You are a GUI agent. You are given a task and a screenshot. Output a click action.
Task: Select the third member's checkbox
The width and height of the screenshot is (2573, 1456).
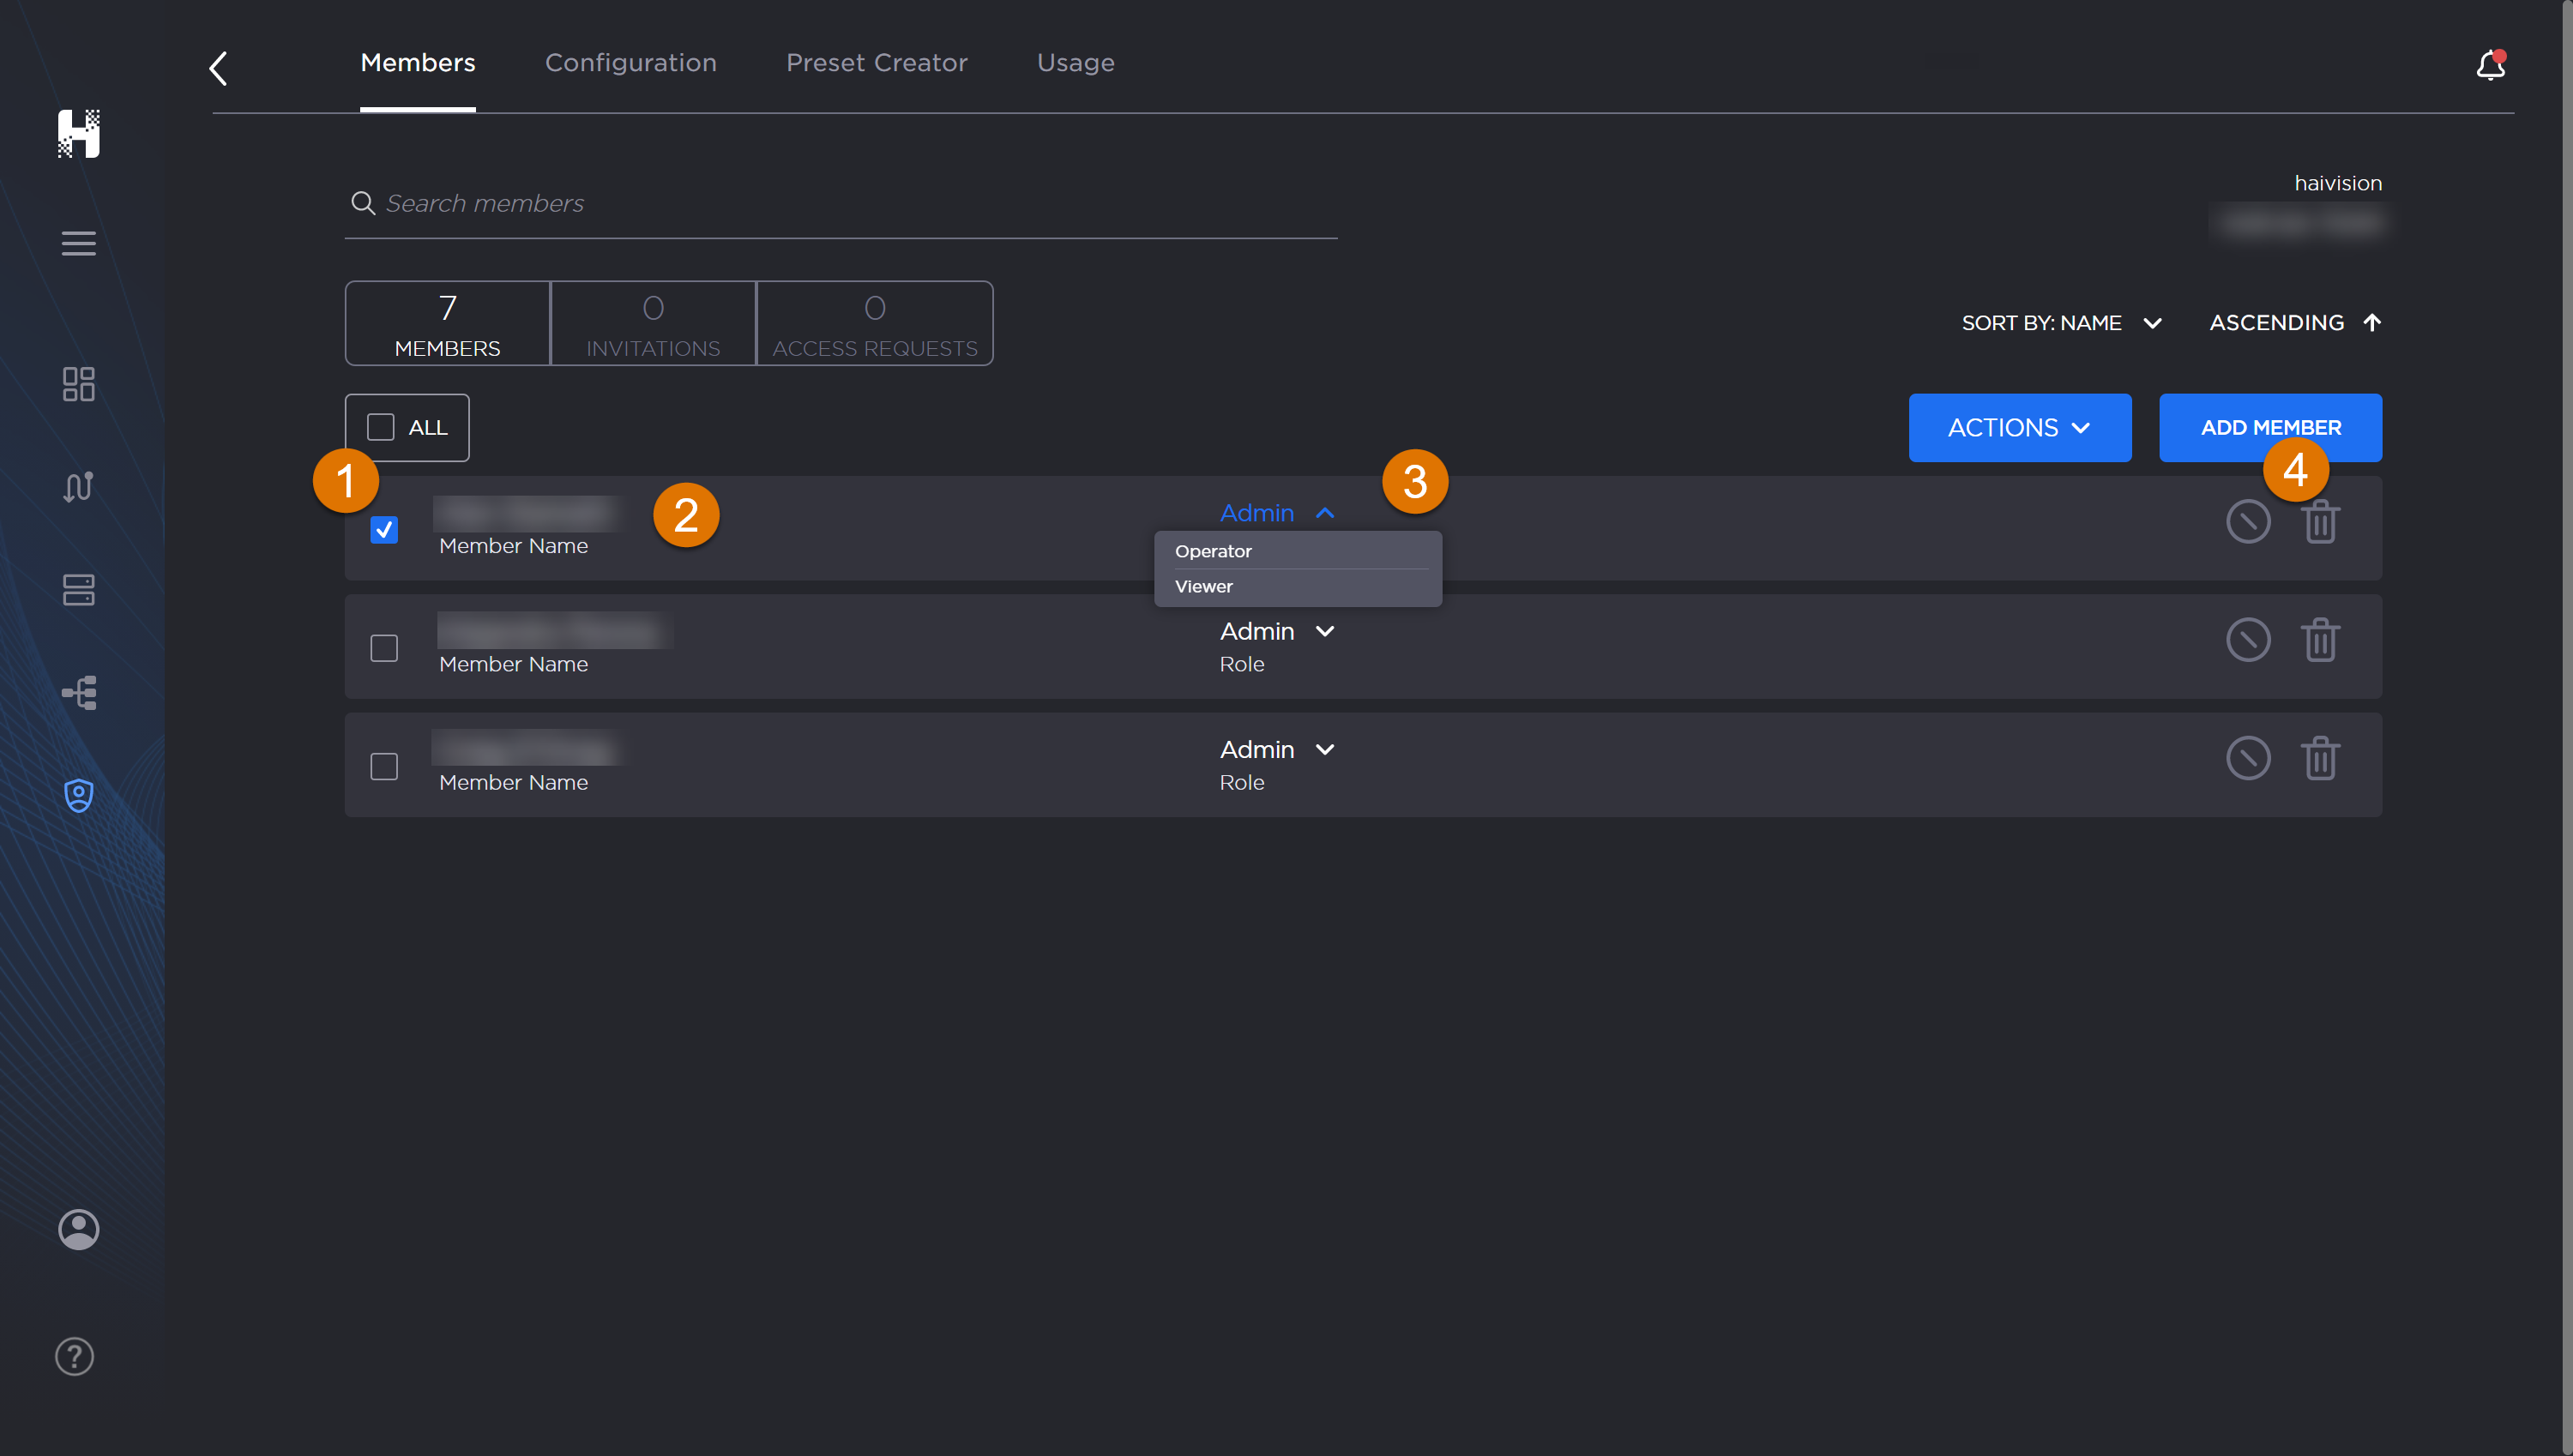pos(384,766)
